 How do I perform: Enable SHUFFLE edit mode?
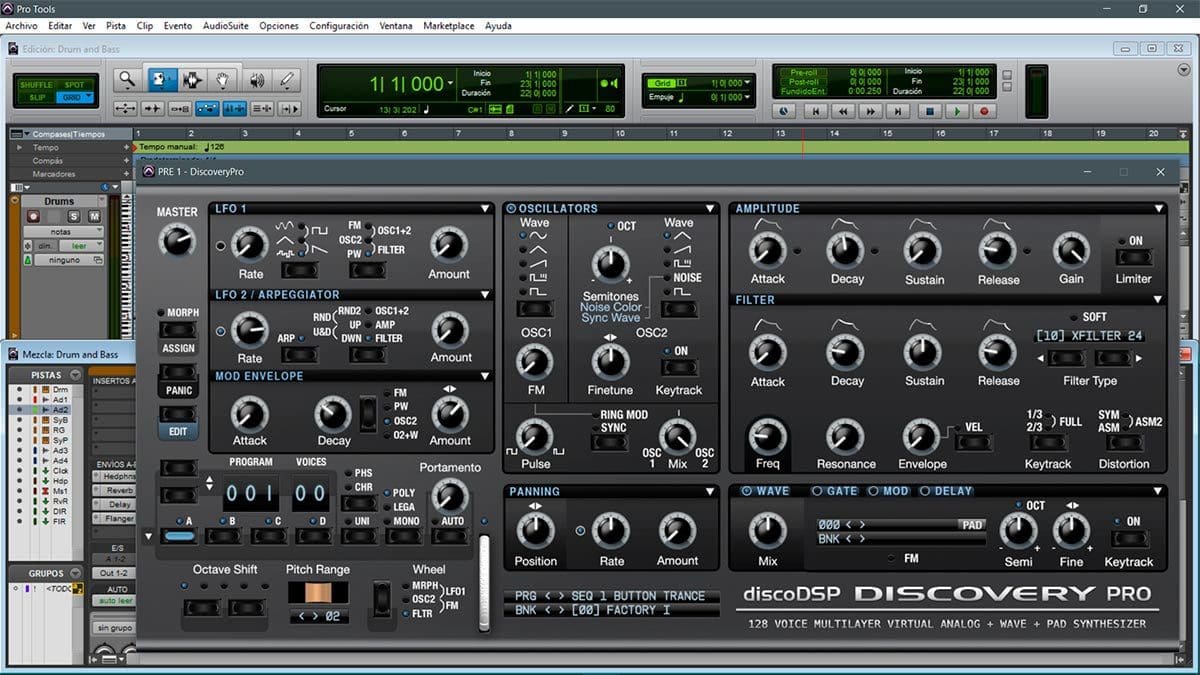pyautogui.click(x=36, y=85)
